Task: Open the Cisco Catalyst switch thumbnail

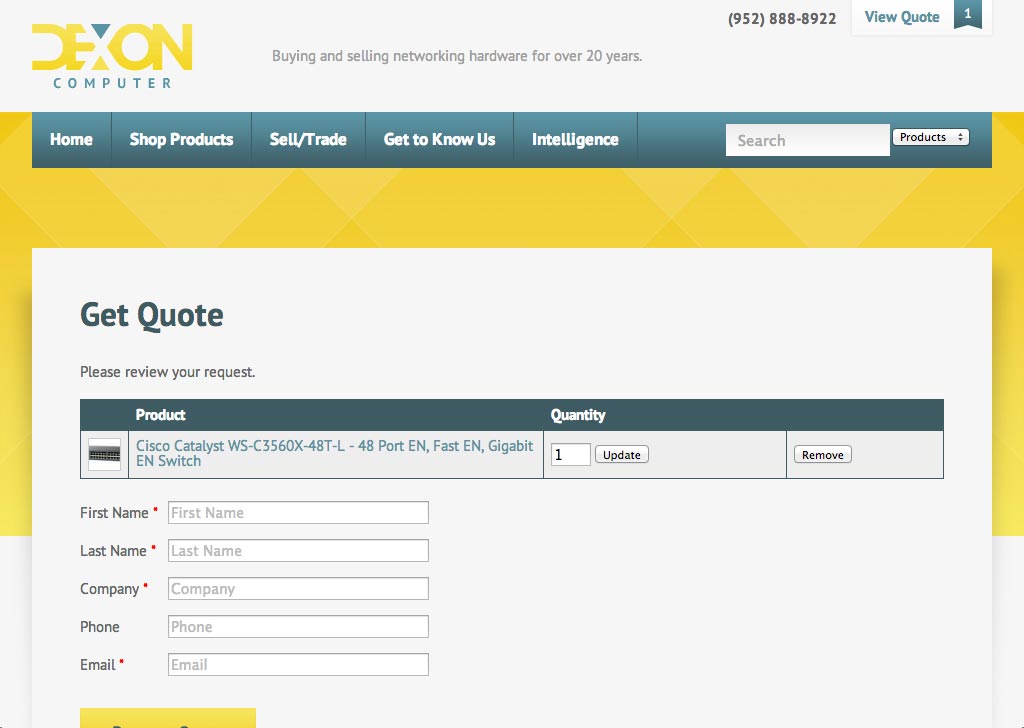Action: tap(104, 454)
